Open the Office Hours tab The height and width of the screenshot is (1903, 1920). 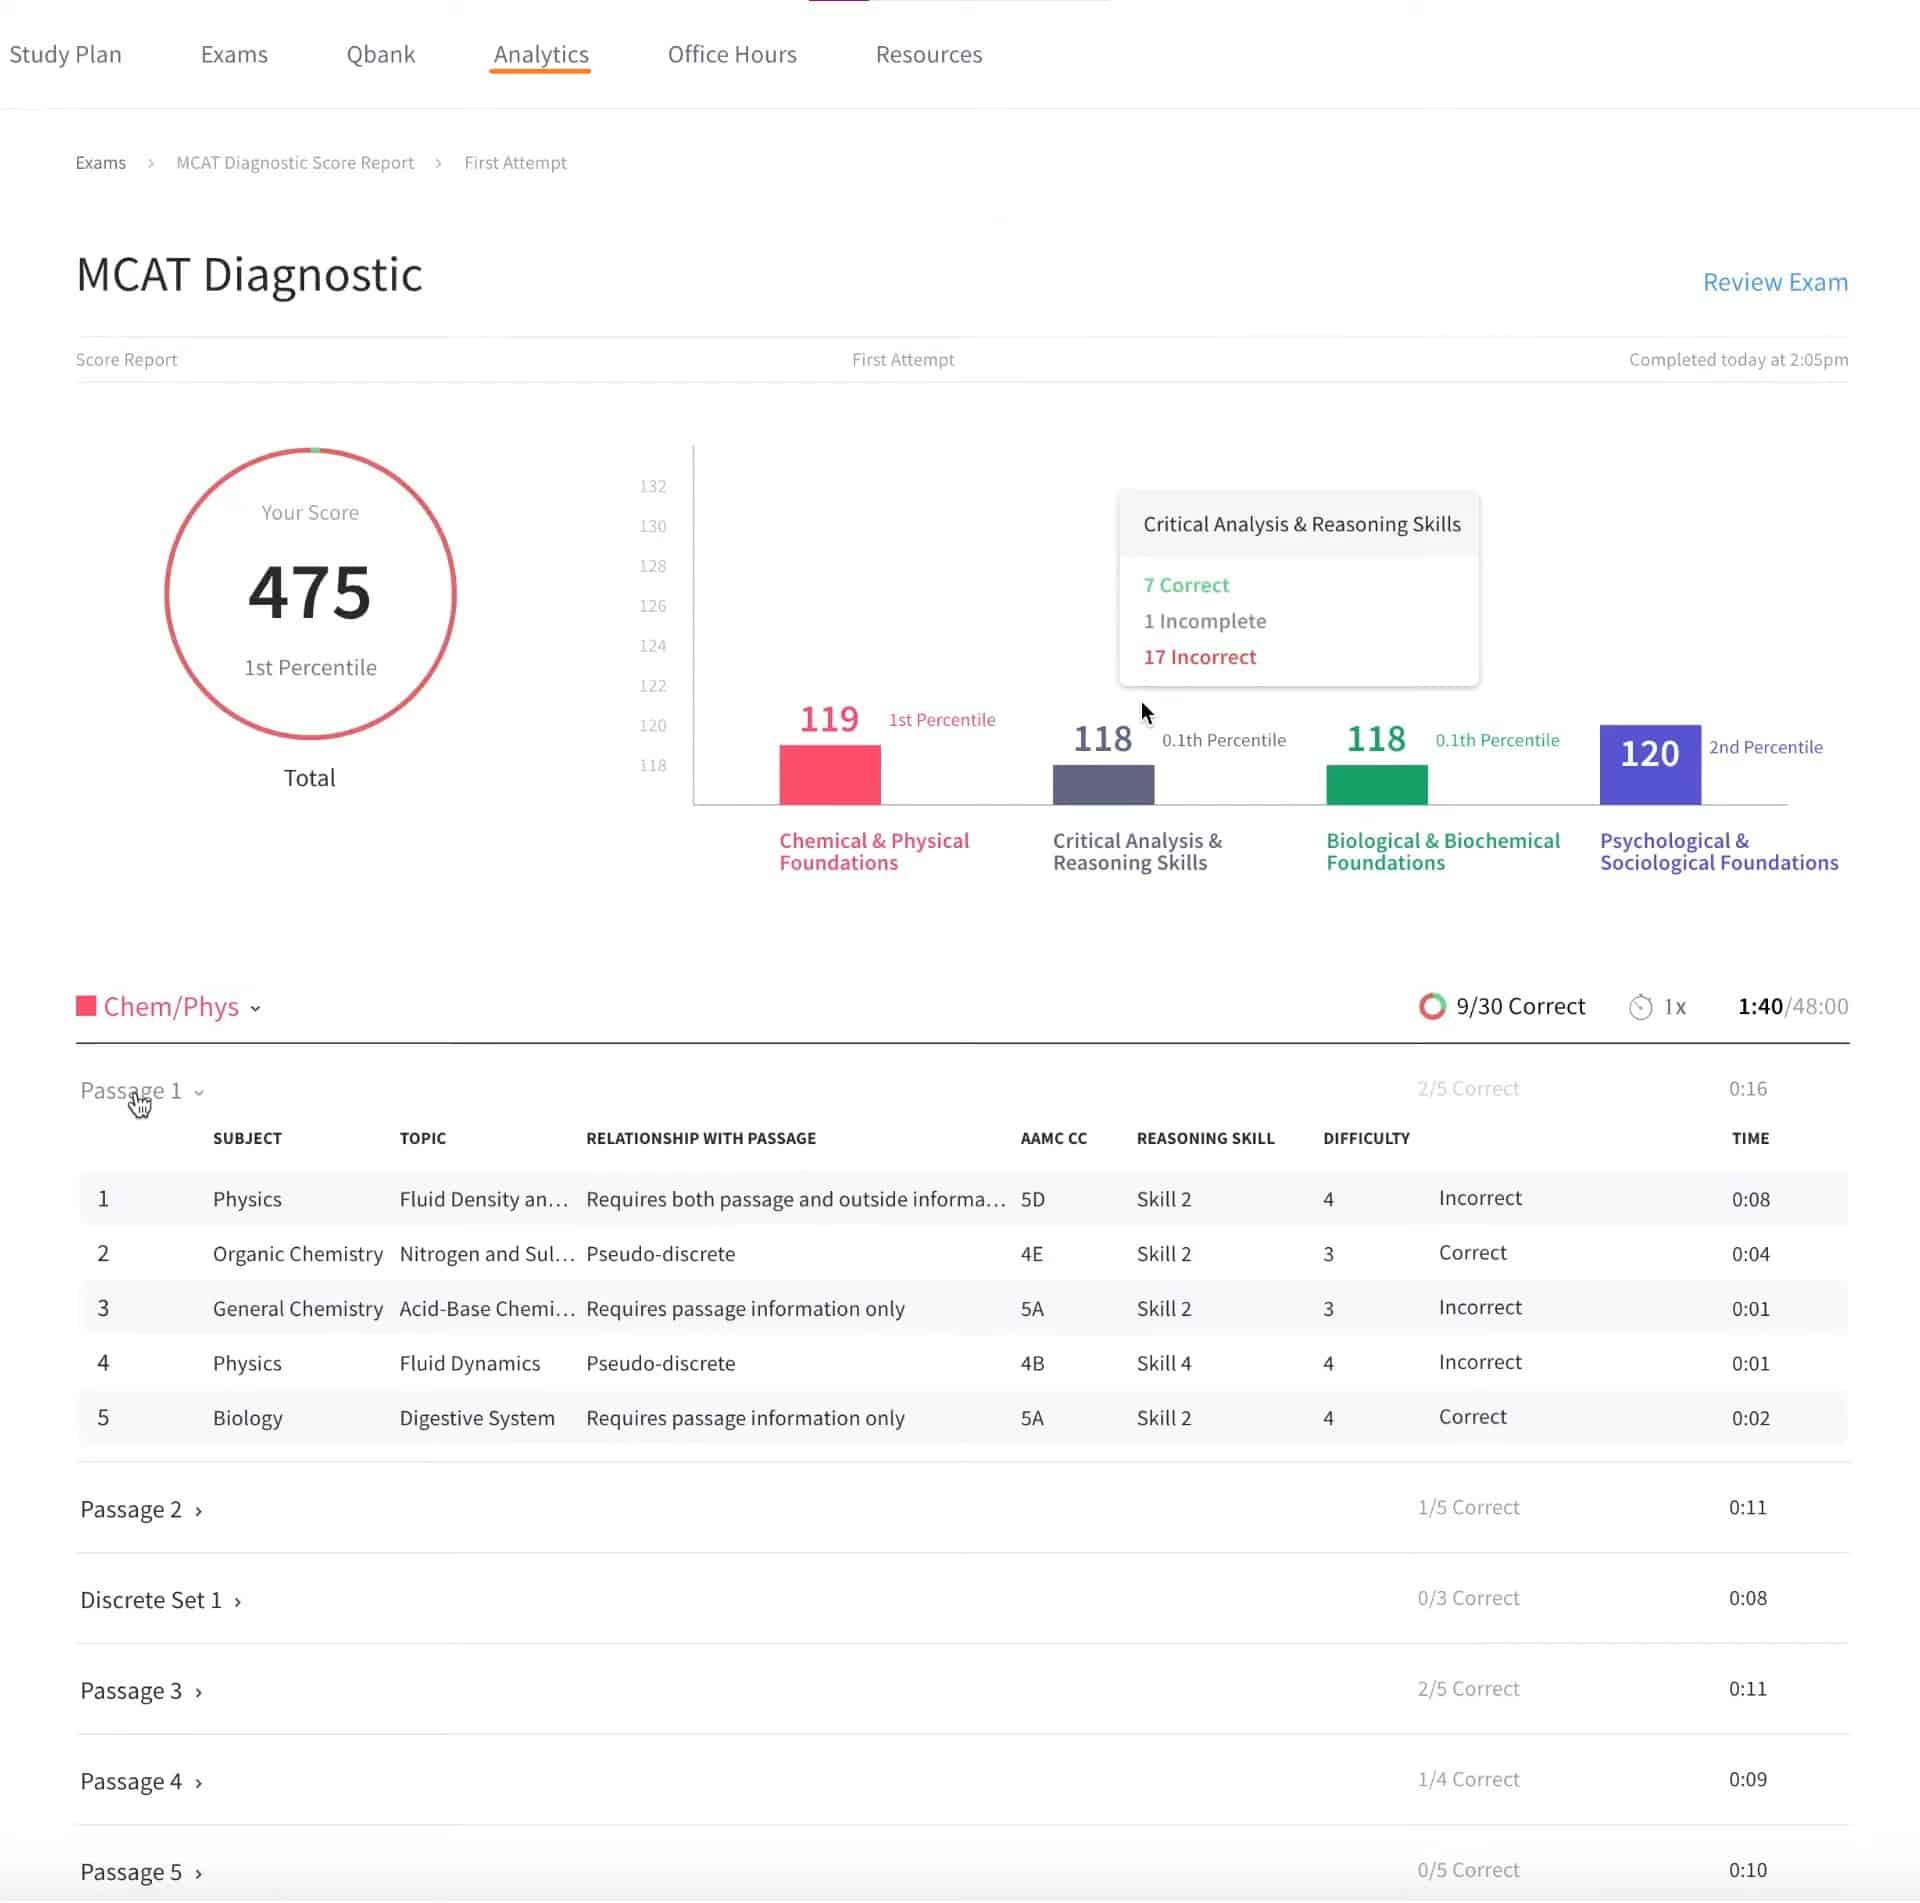pos(732,54)
